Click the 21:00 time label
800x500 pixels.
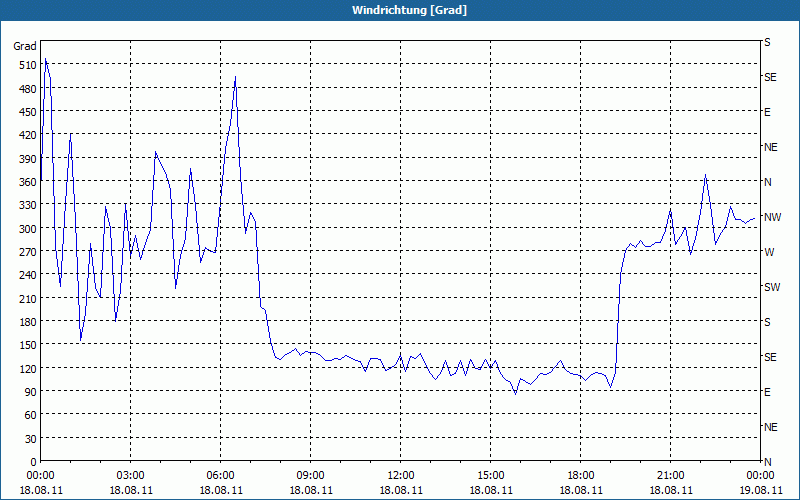[670, 476]
